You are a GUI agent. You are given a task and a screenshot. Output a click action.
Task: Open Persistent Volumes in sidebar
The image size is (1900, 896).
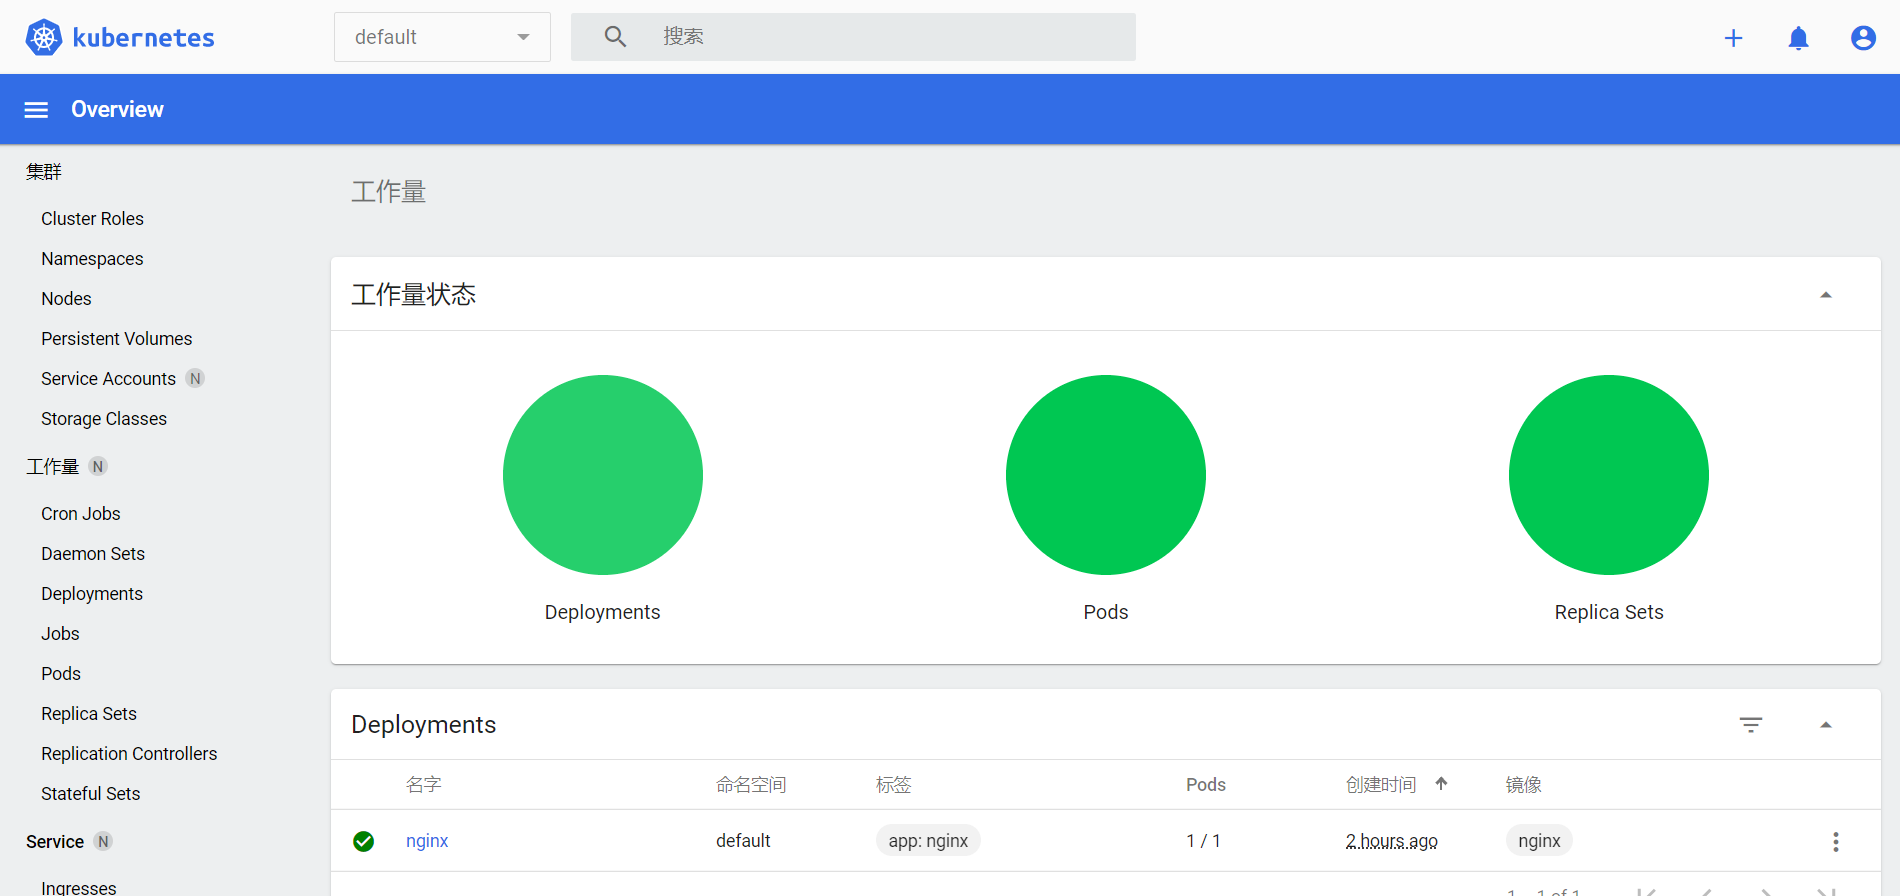pyautogui.click(x=116, y=339)
